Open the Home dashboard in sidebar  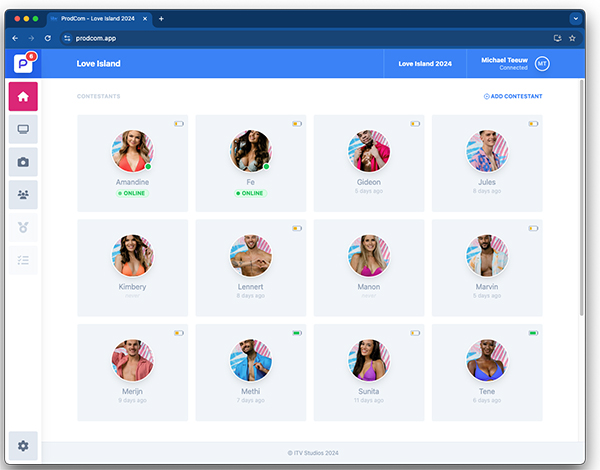tap(23, 96)
